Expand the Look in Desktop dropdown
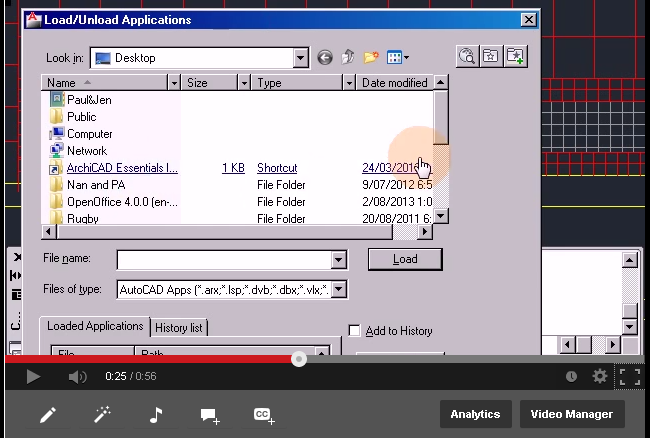 click(301, 58)
